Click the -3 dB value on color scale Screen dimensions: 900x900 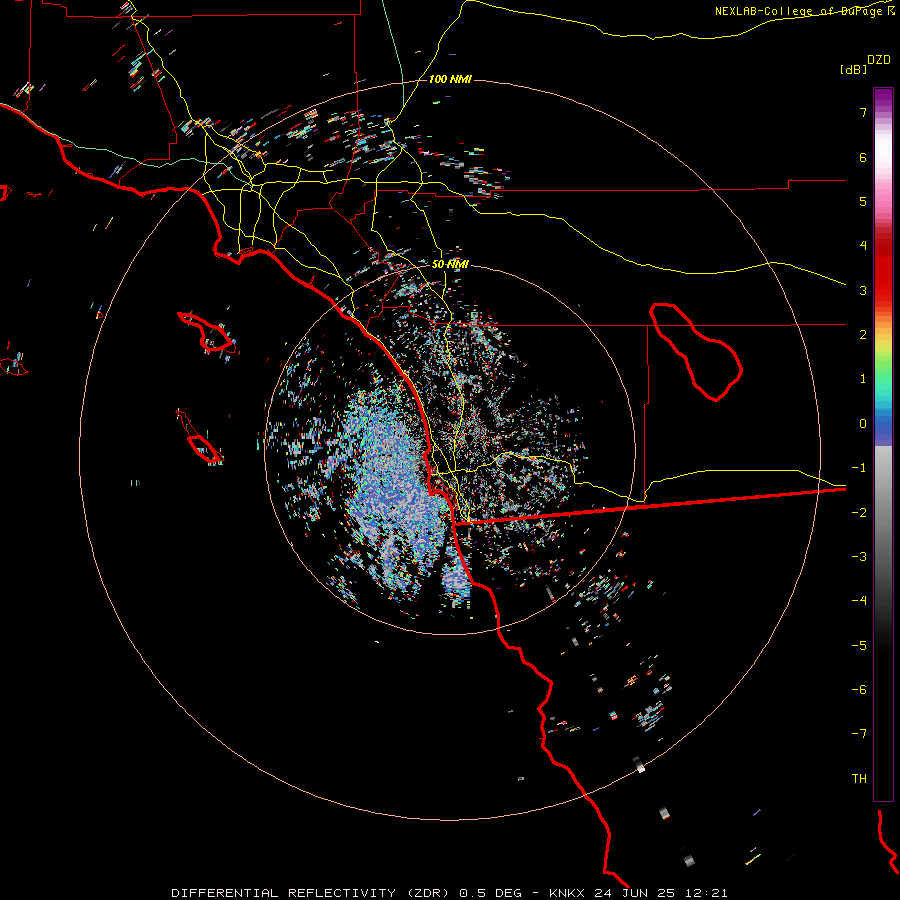click(859, 556)
